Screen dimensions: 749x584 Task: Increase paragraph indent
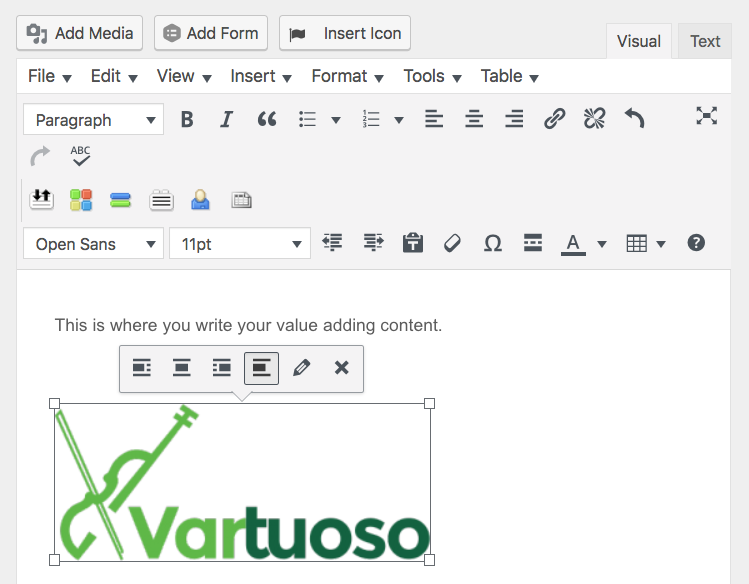tap(373, 243)
